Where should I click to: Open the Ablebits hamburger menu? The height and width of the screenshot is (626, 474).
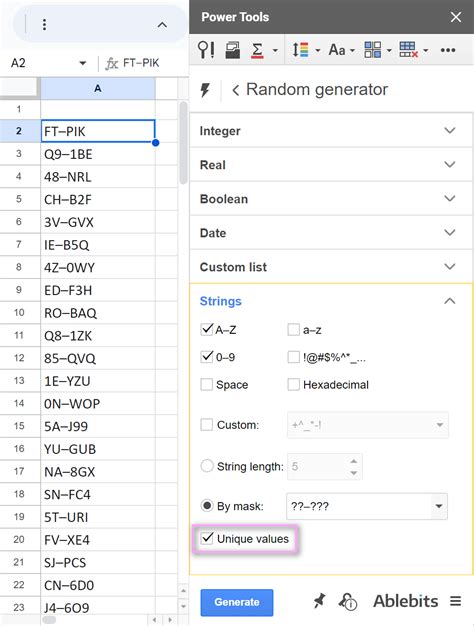456,601
